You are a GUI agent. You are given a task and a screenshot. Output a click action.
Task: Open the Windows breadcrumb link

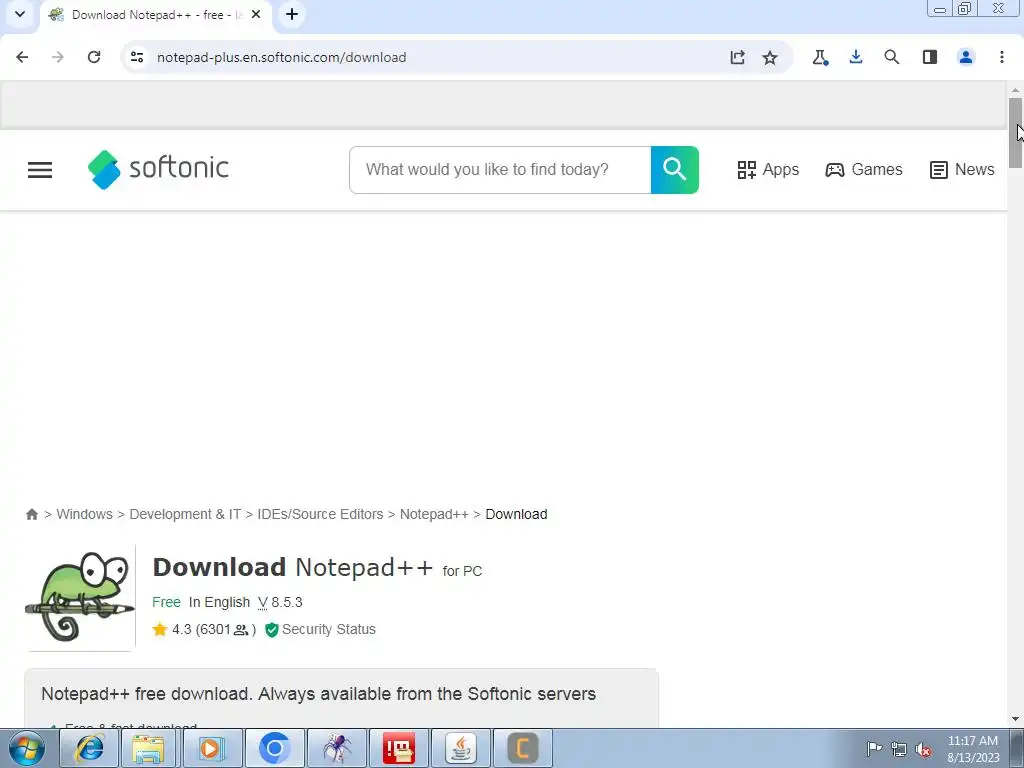[x=84, y=515]
